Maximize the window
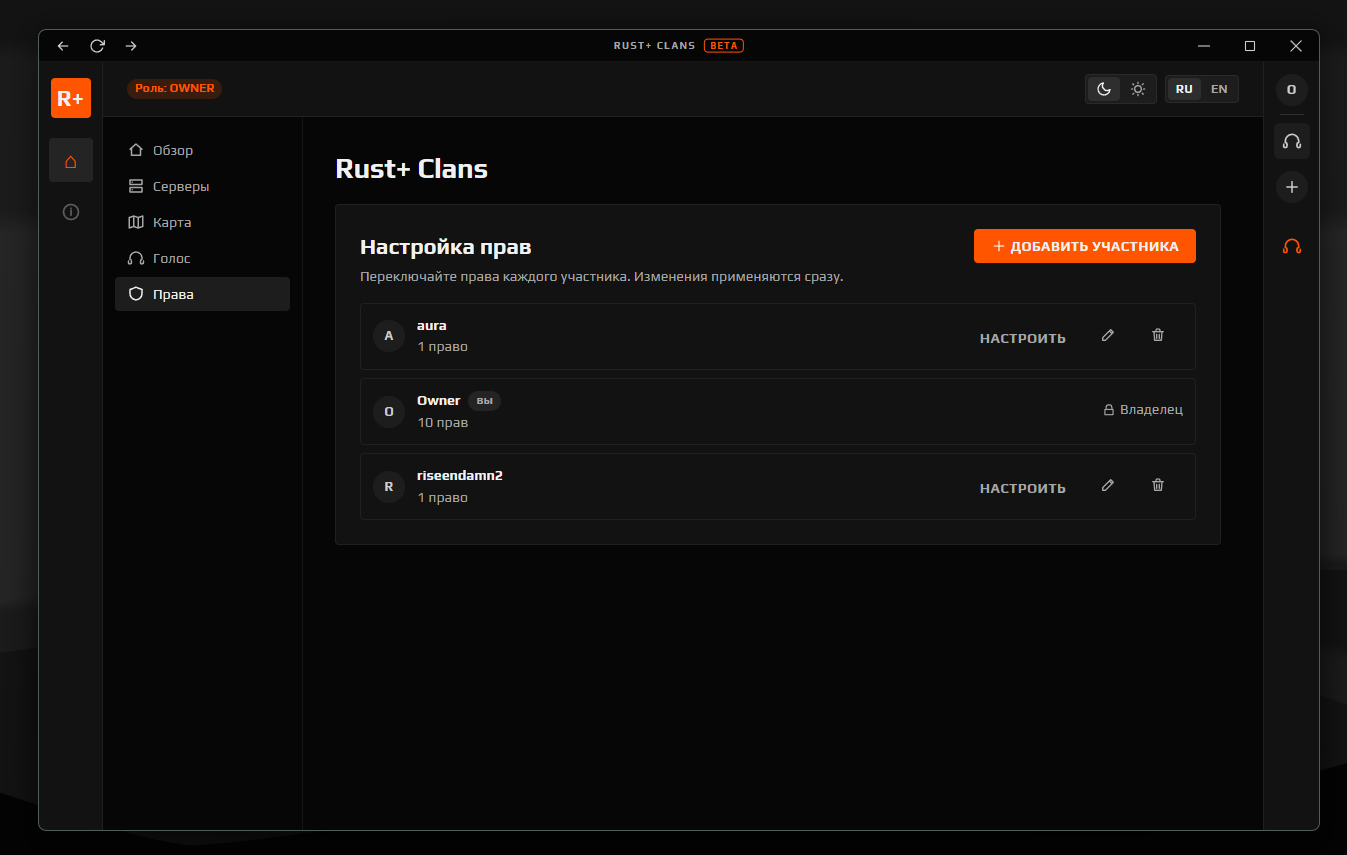Screen dimensions: 1347x855 [1250, 46]
